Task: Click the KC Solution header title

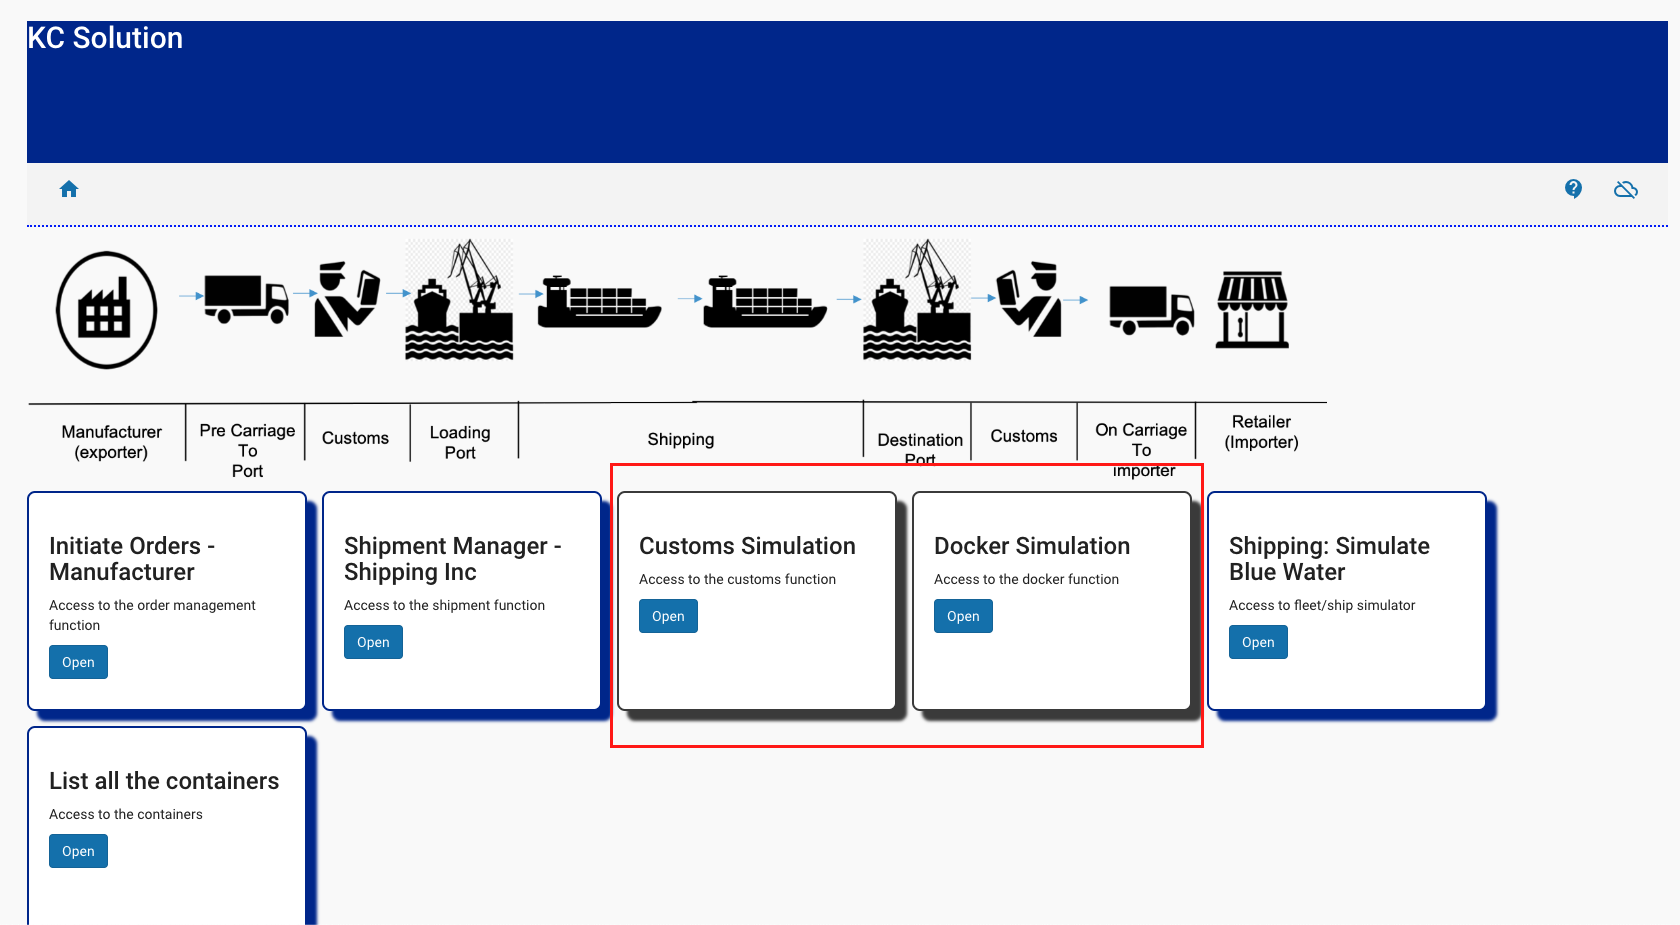Action: click(104, 38)
